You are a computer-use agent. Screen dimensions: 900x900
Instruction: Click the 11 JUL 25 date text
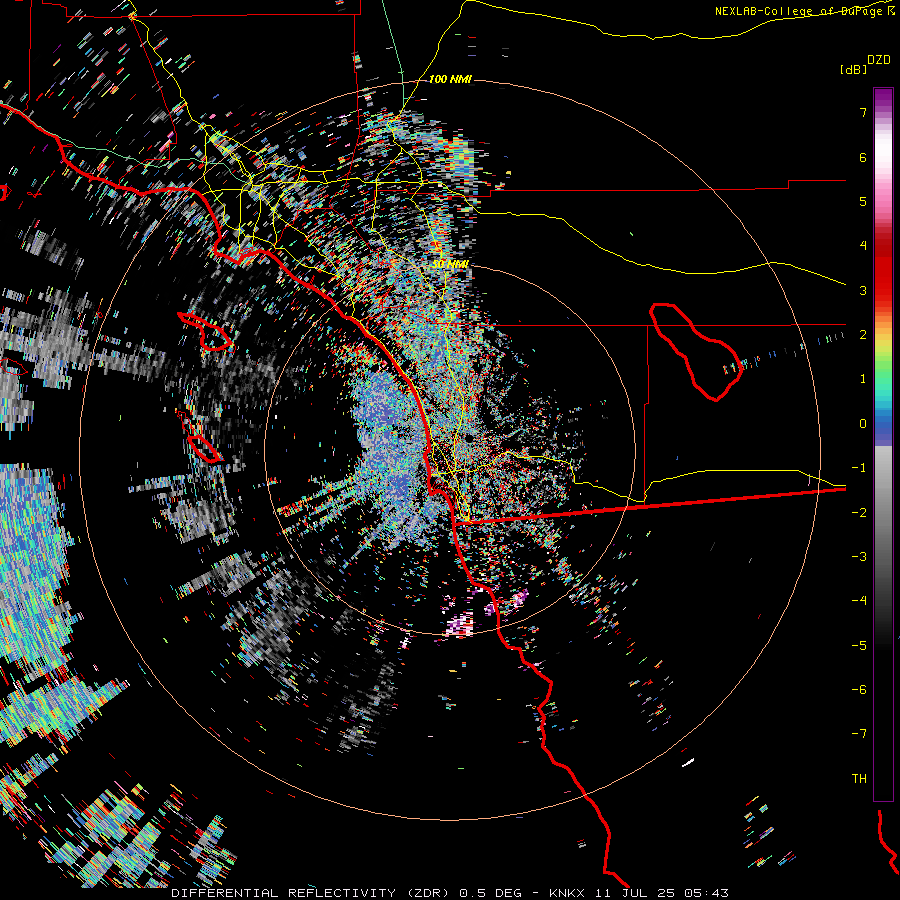635,893
